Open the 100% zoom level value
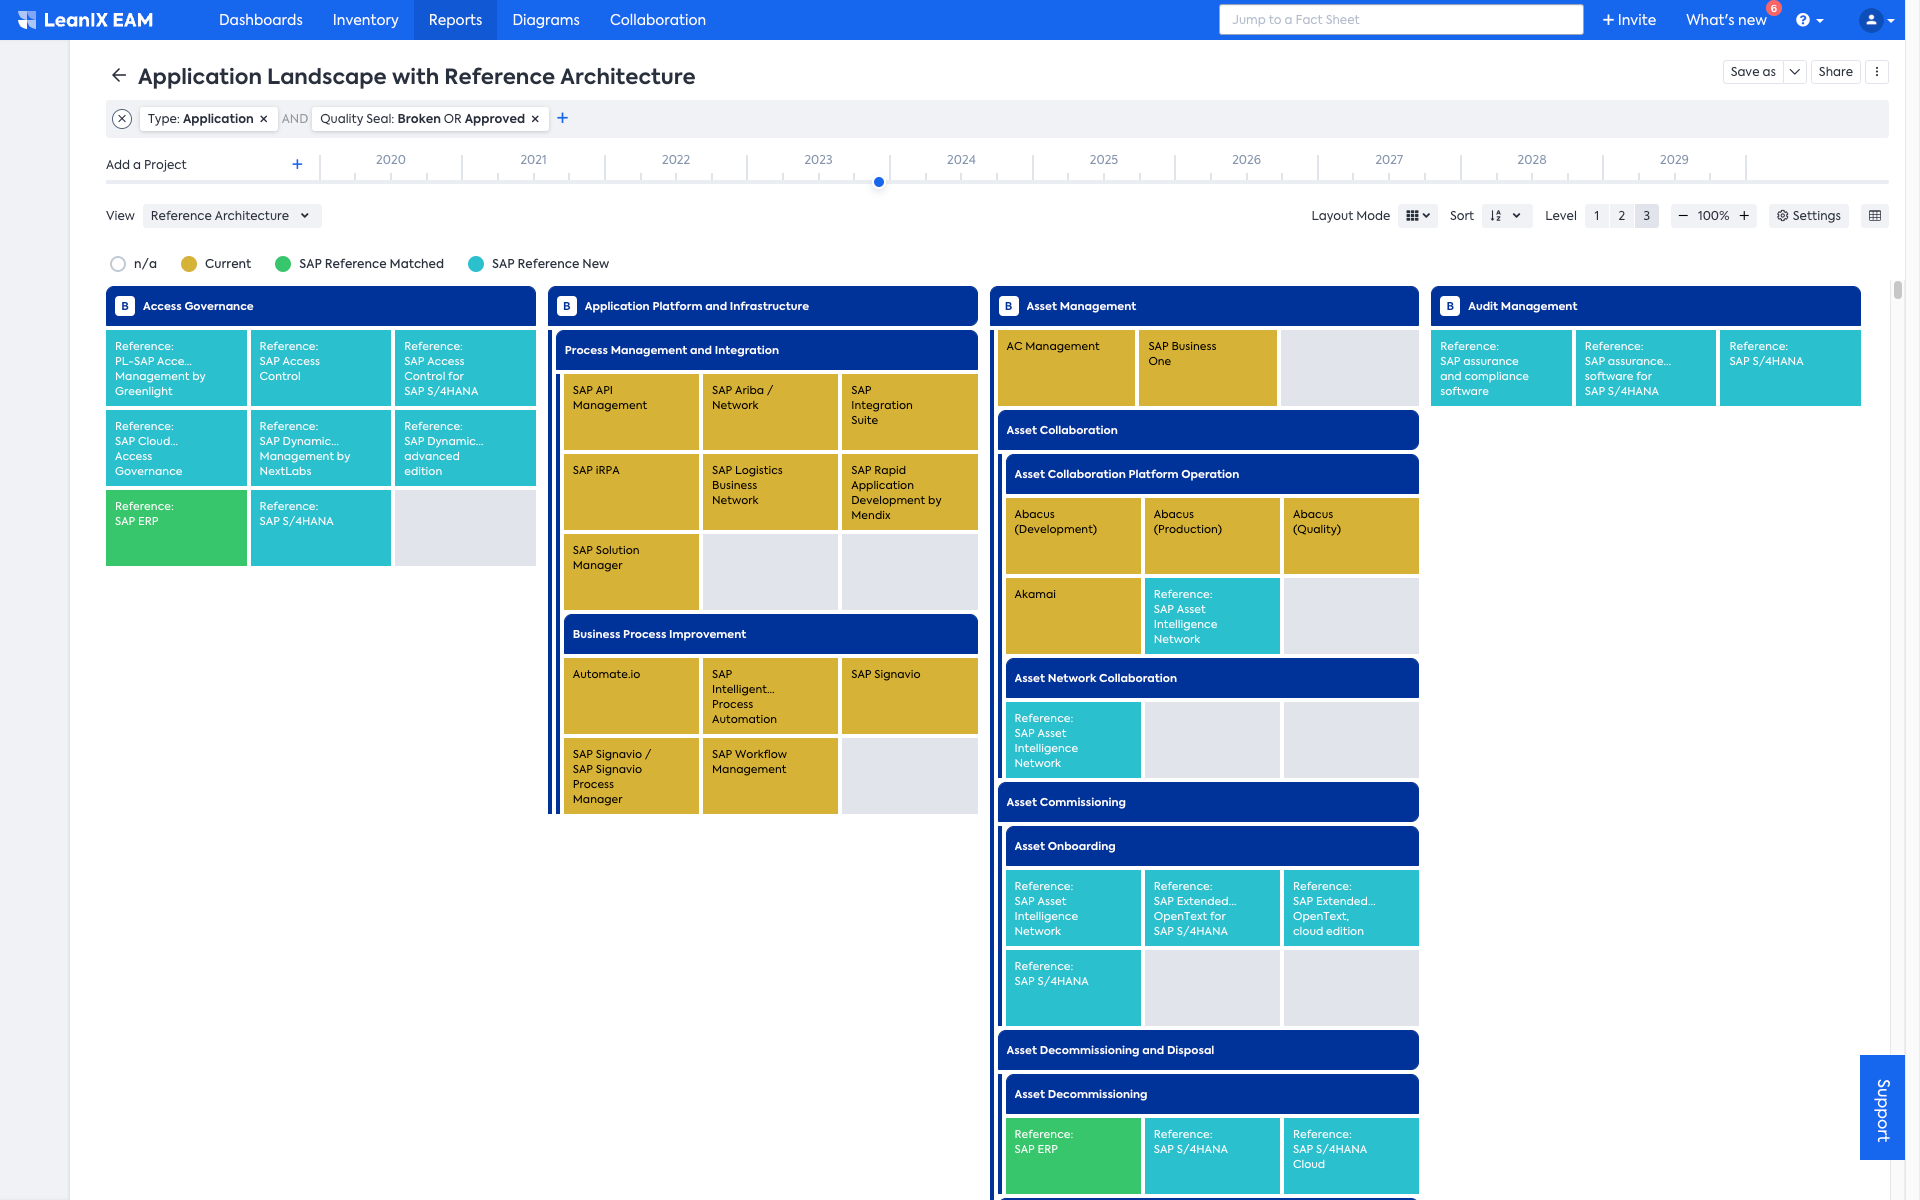Screen dimensions: 1920x1200 tap(1713, 216)
